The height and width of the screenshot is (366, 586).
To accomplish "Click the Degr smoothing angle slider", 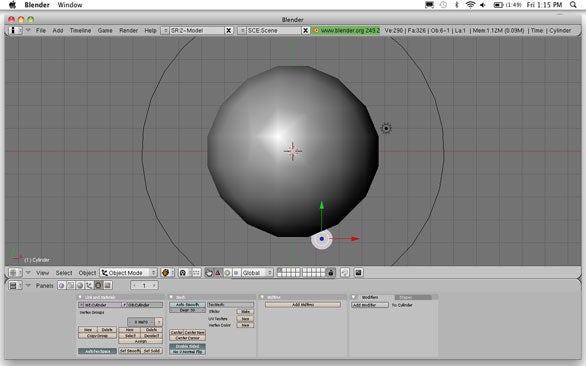I will (187, 310).
